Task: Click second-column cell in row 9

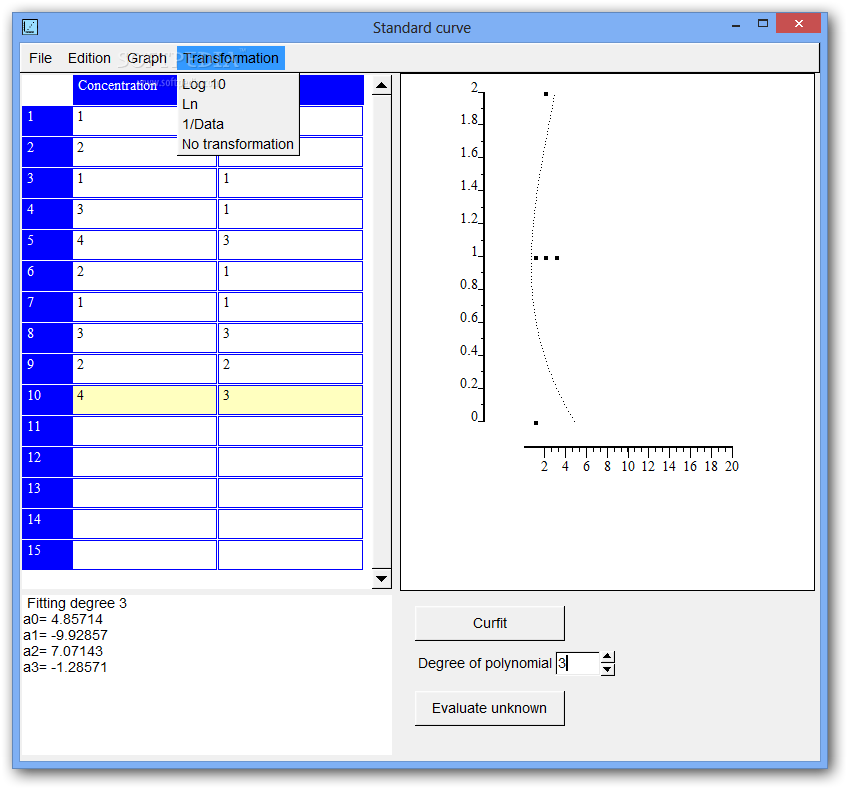Action: [x=290, y=369]
